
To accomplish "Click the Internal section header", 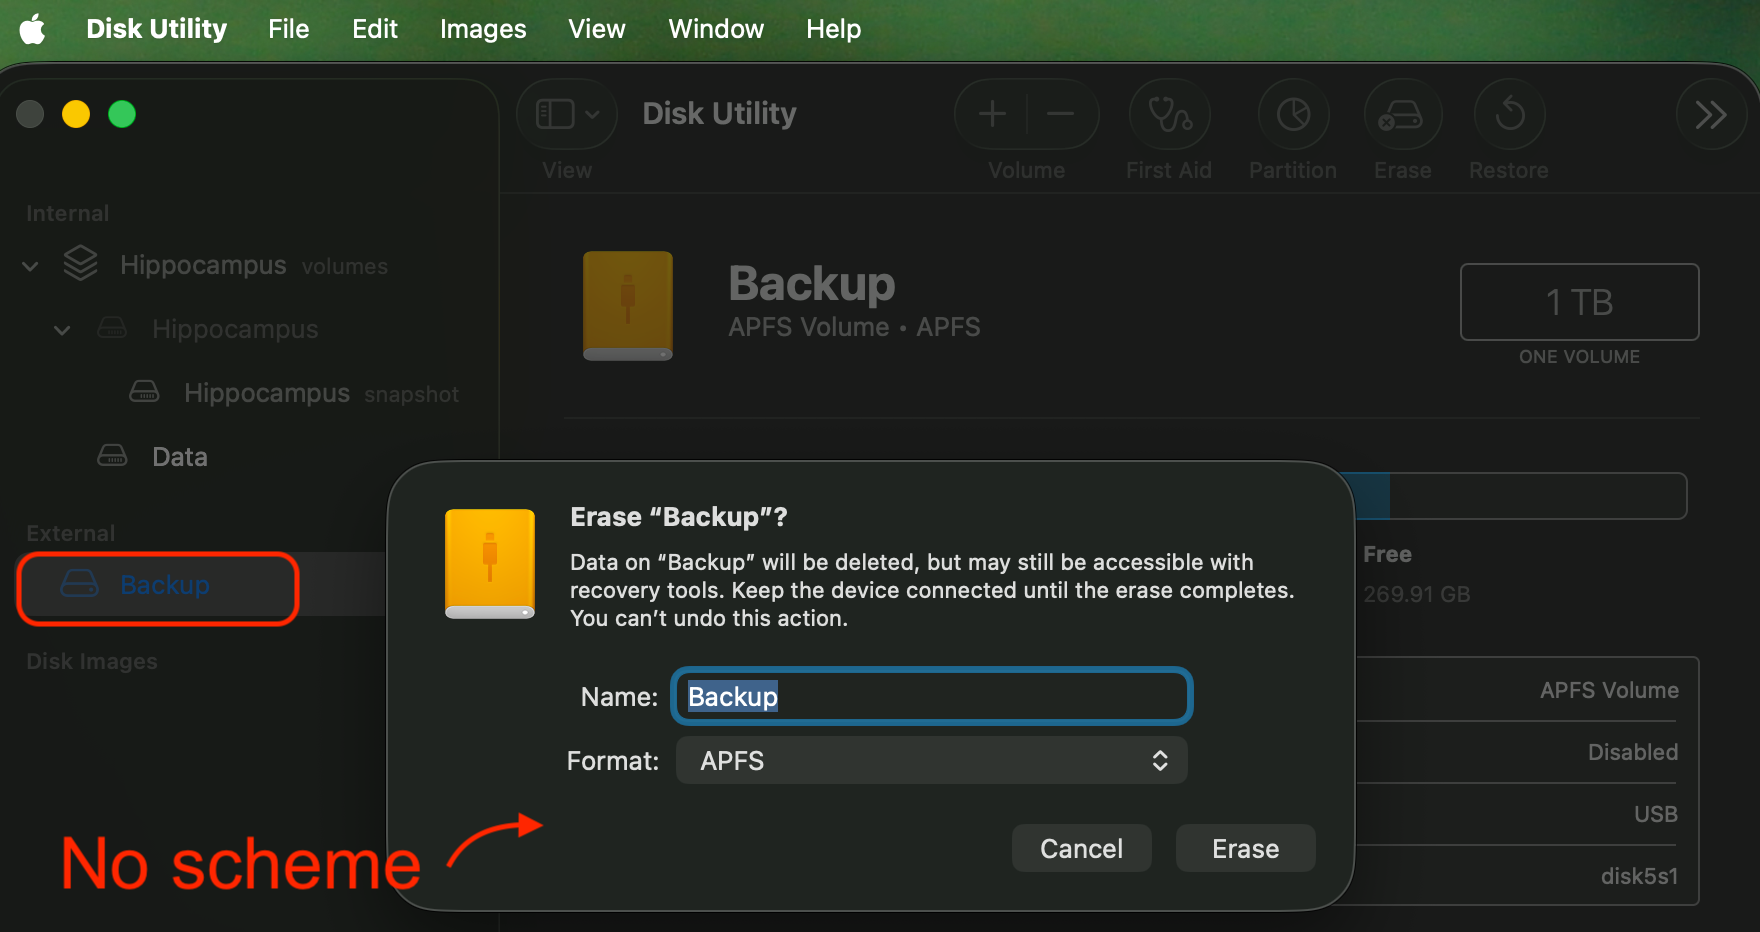I will pyautogui.click(x=67, y=213).
